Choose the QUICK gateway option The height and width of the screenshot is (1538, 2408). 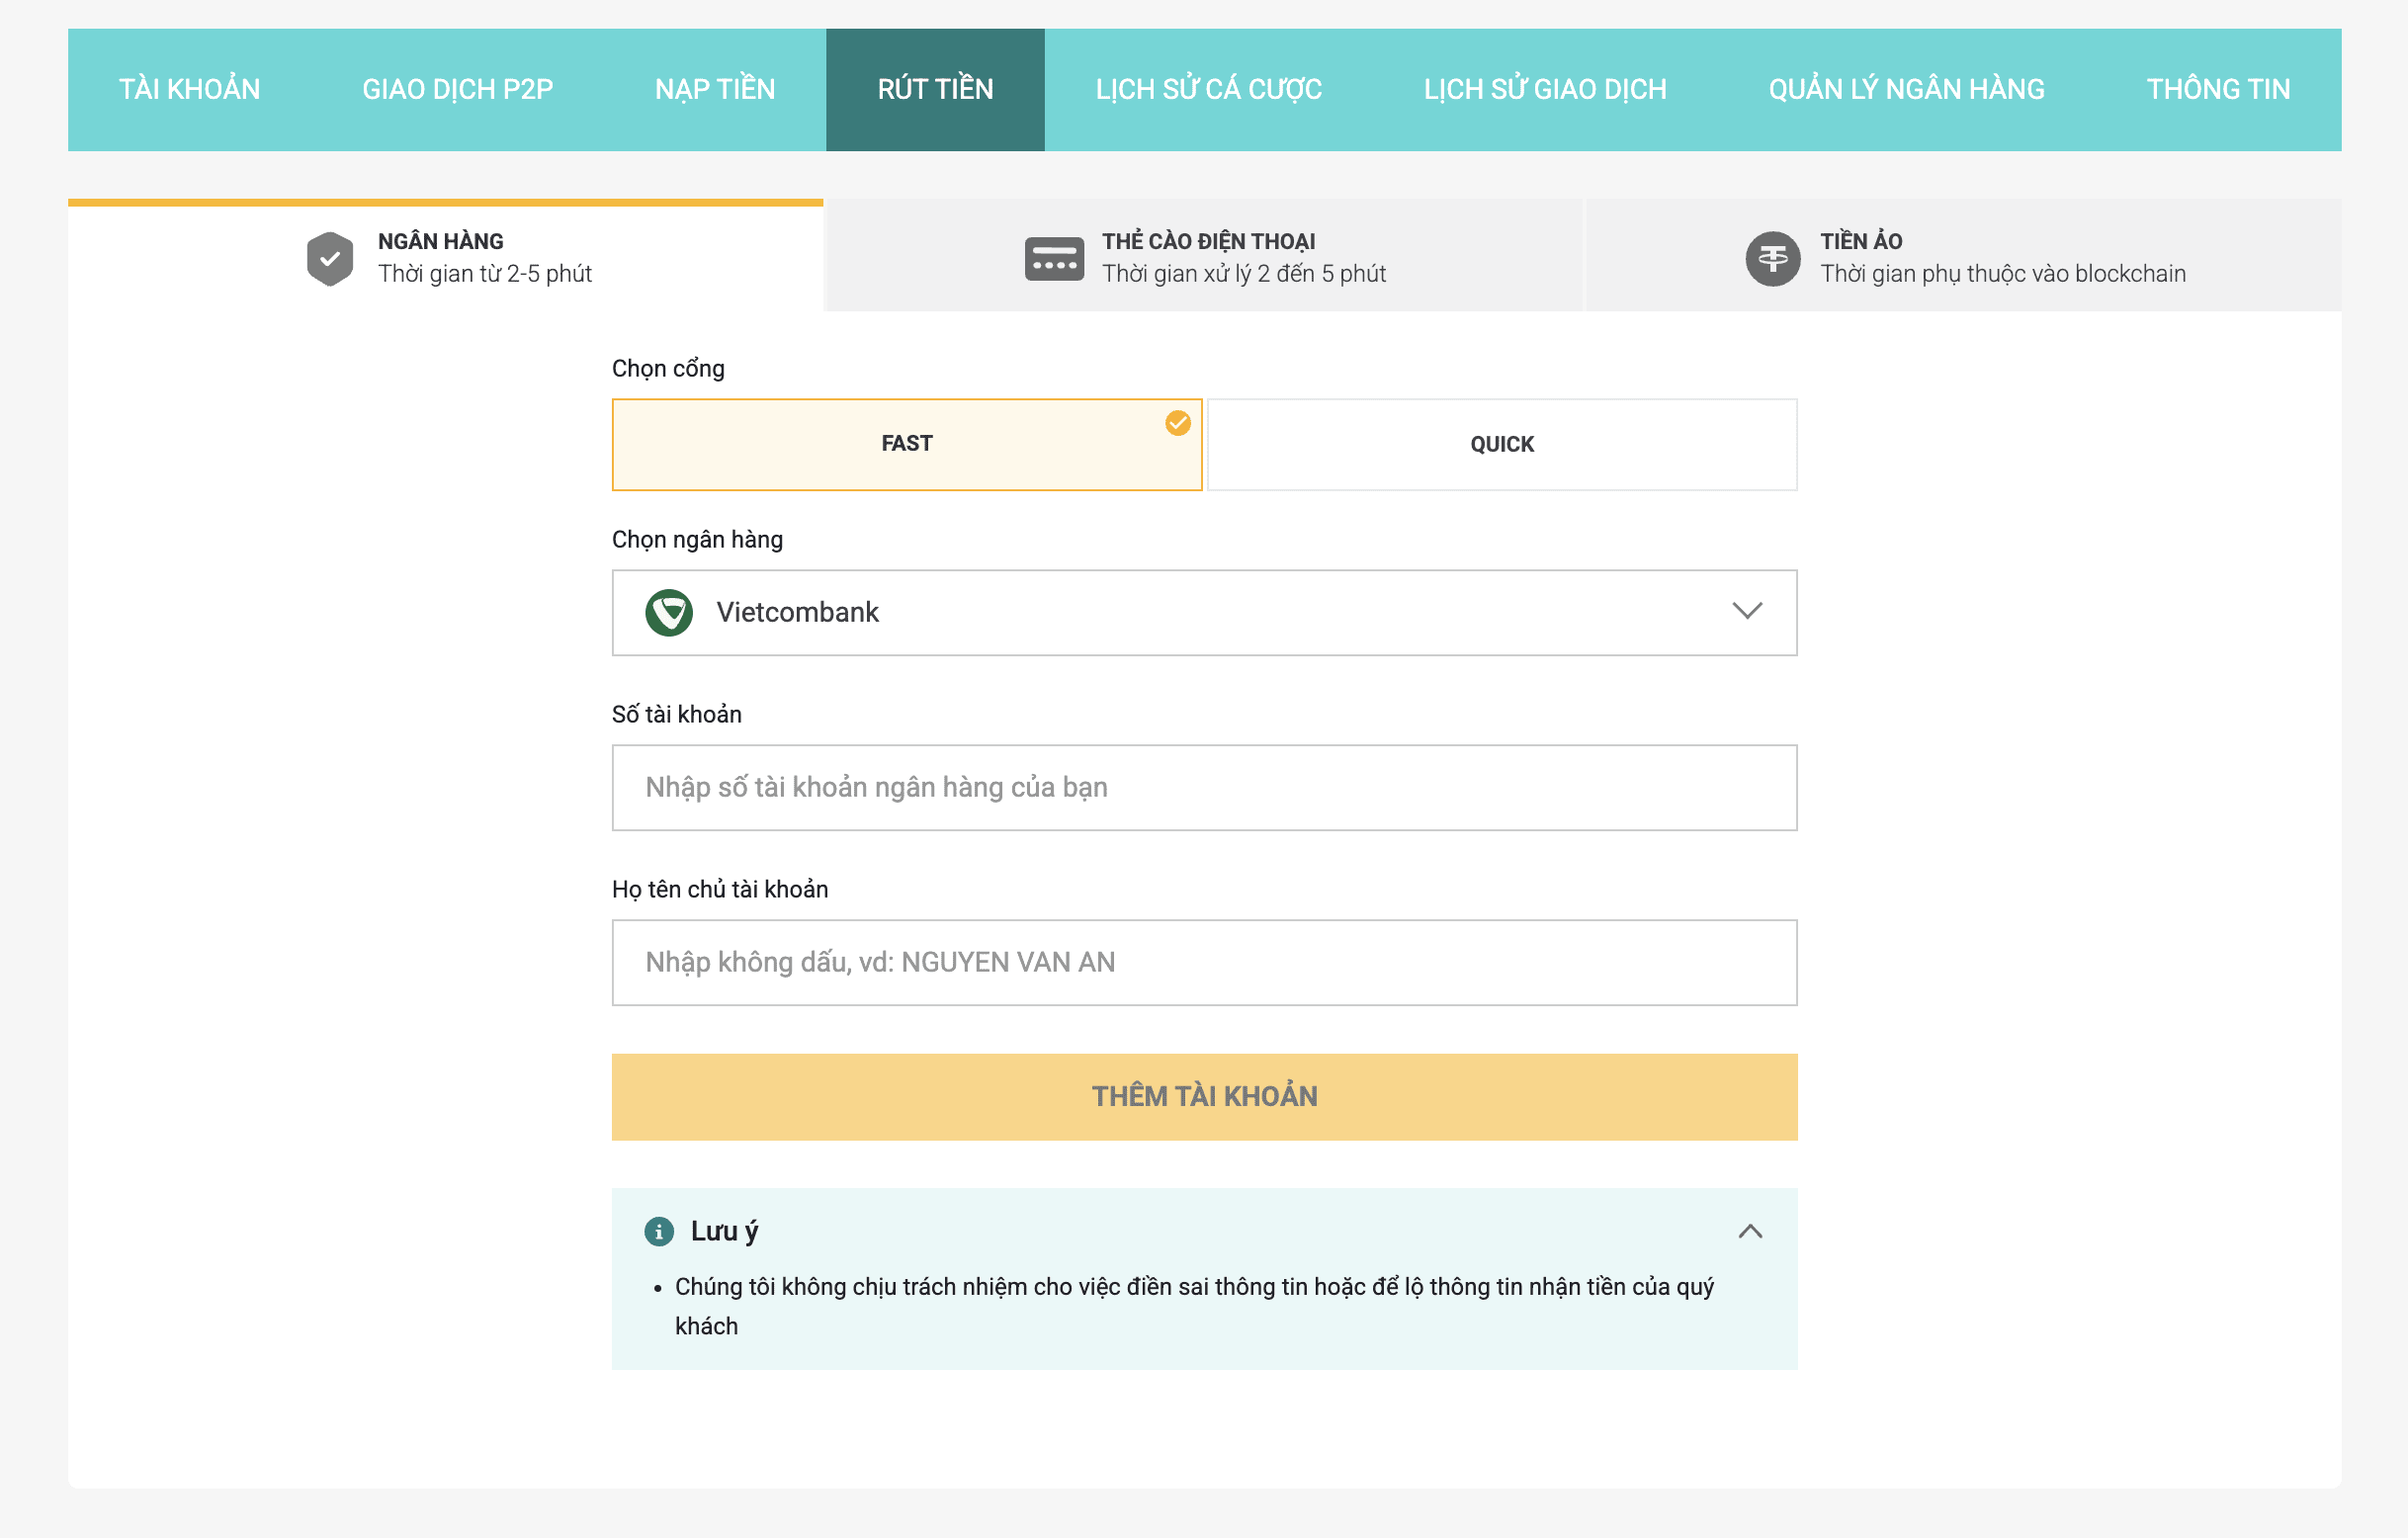(1502, 444)
